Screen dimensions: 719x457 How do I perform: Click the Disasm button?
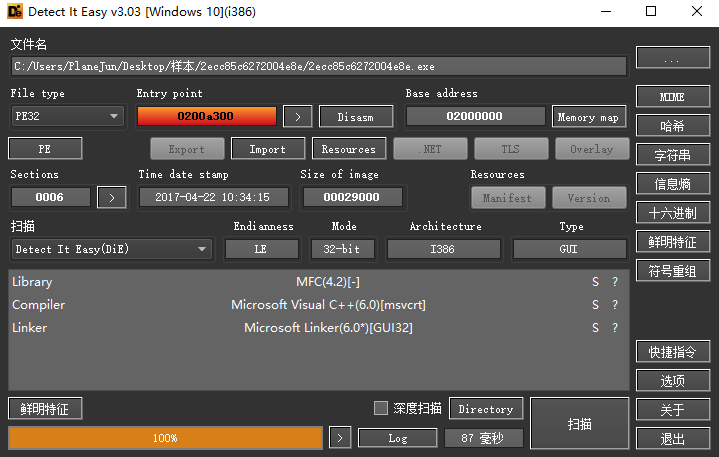tap(355, 117)
